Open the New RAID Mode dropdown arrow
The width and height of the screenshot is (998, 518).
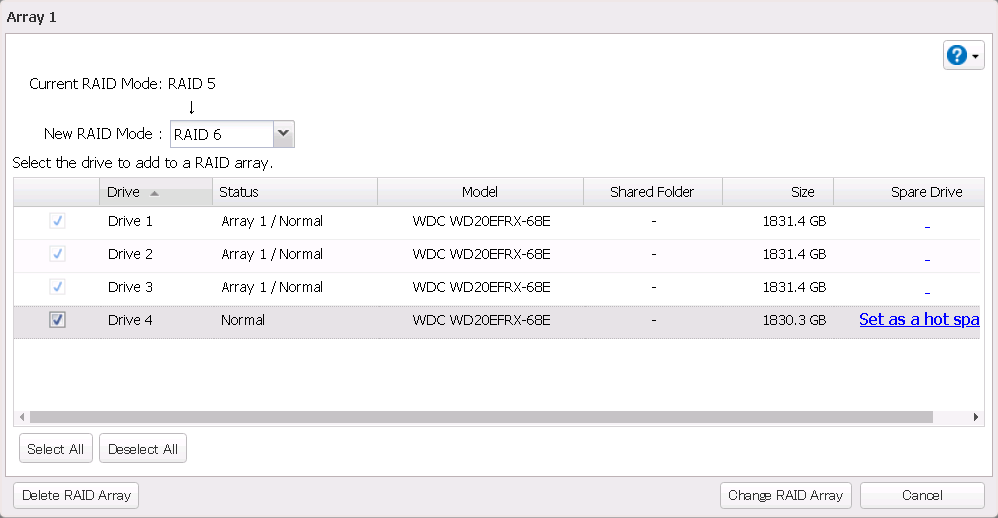(x=283, y=134)
